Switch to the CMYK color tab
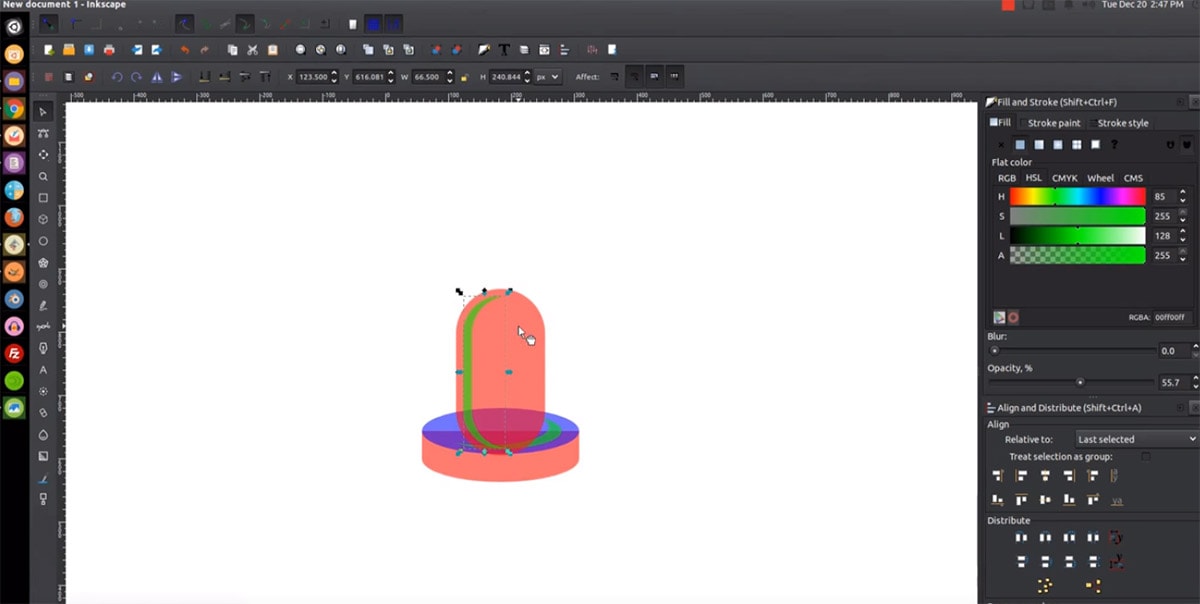The height and width of the screenshot is (604, 1200). coord(1064,178)
